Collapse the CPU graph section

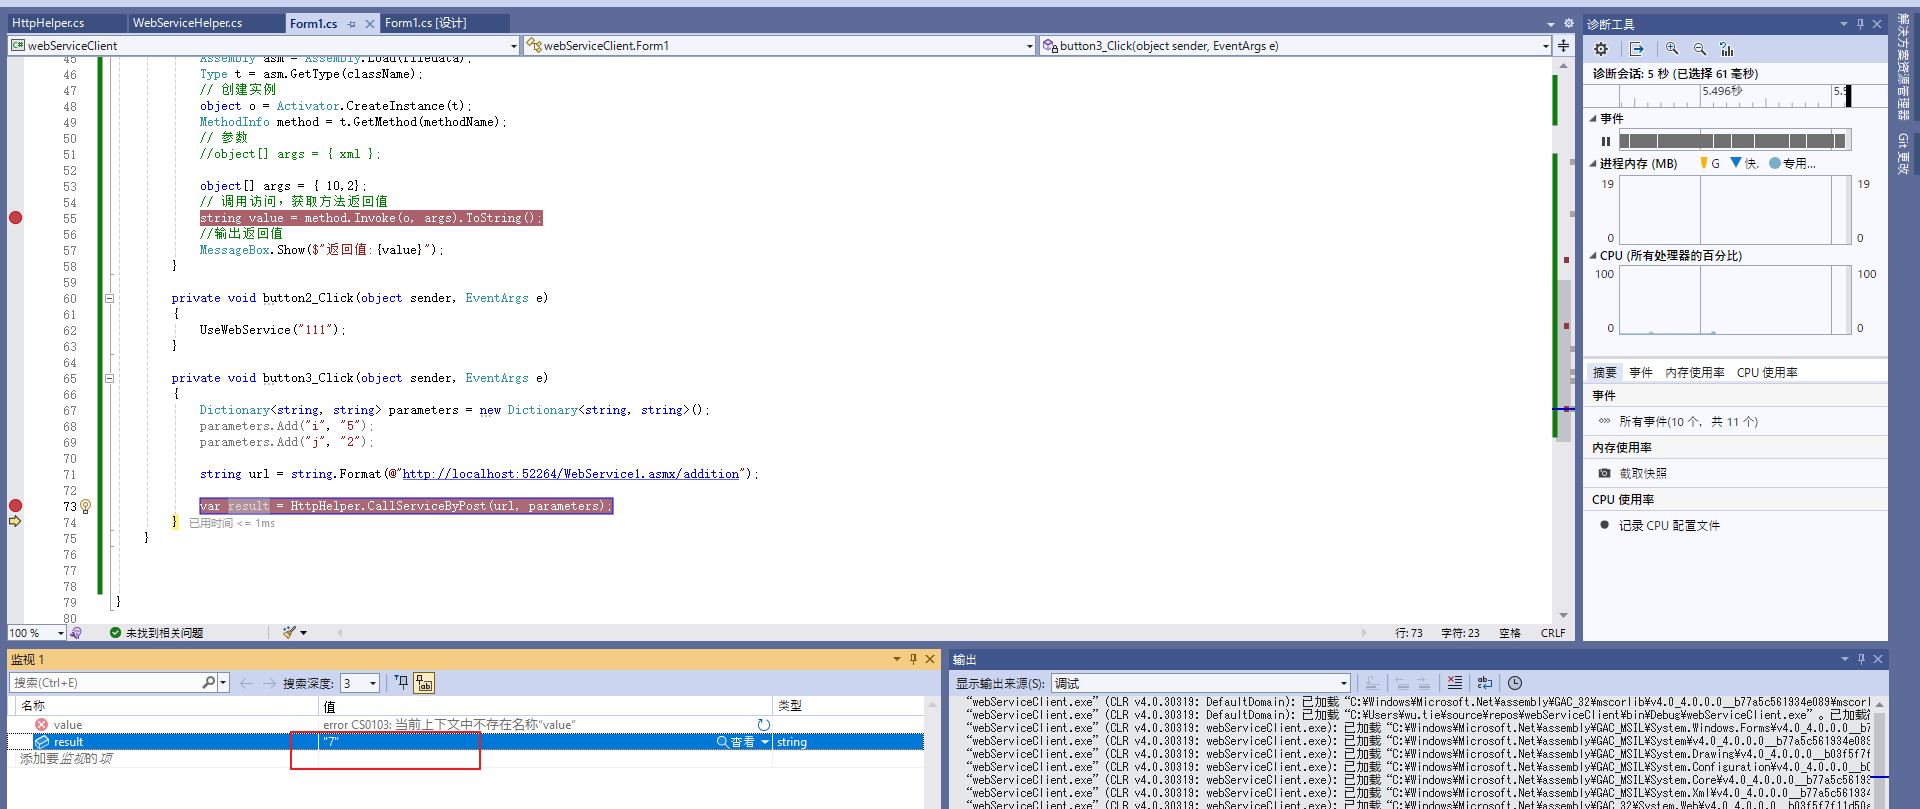(1593, 256)
